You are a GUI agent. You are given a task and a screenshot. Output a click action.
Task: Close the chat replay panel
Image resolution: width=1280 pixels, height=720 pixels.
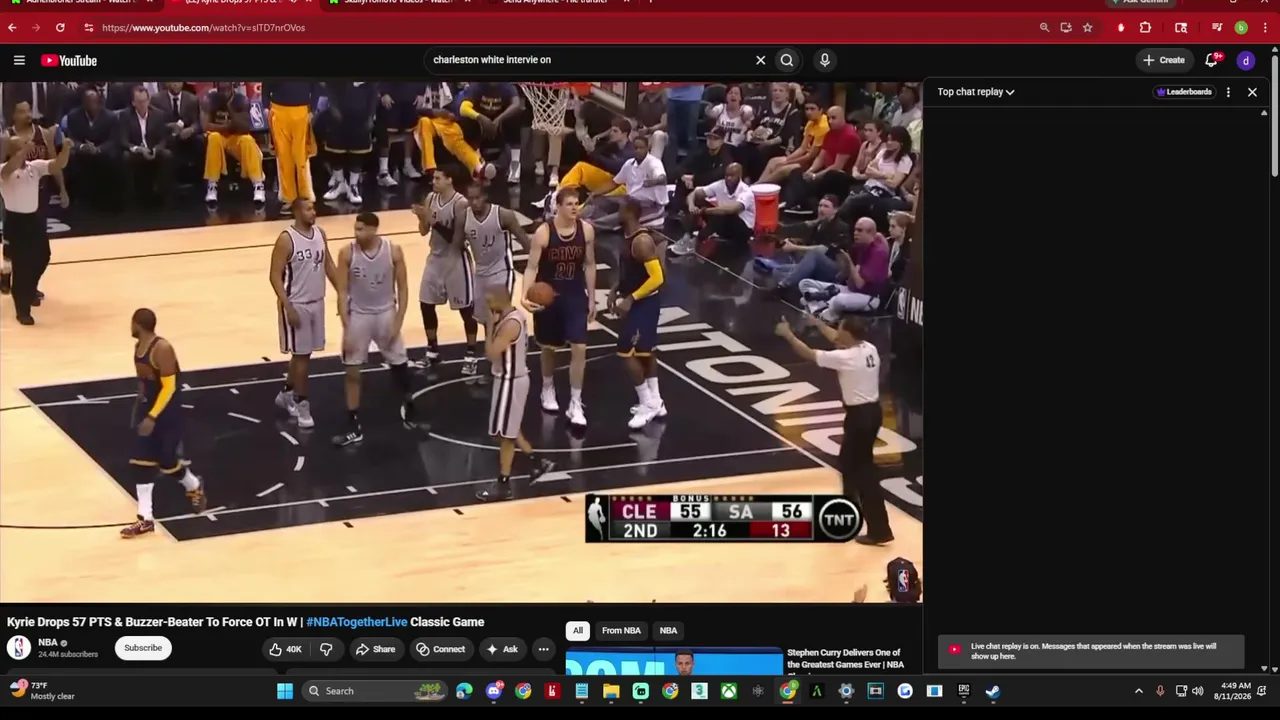1252,92
